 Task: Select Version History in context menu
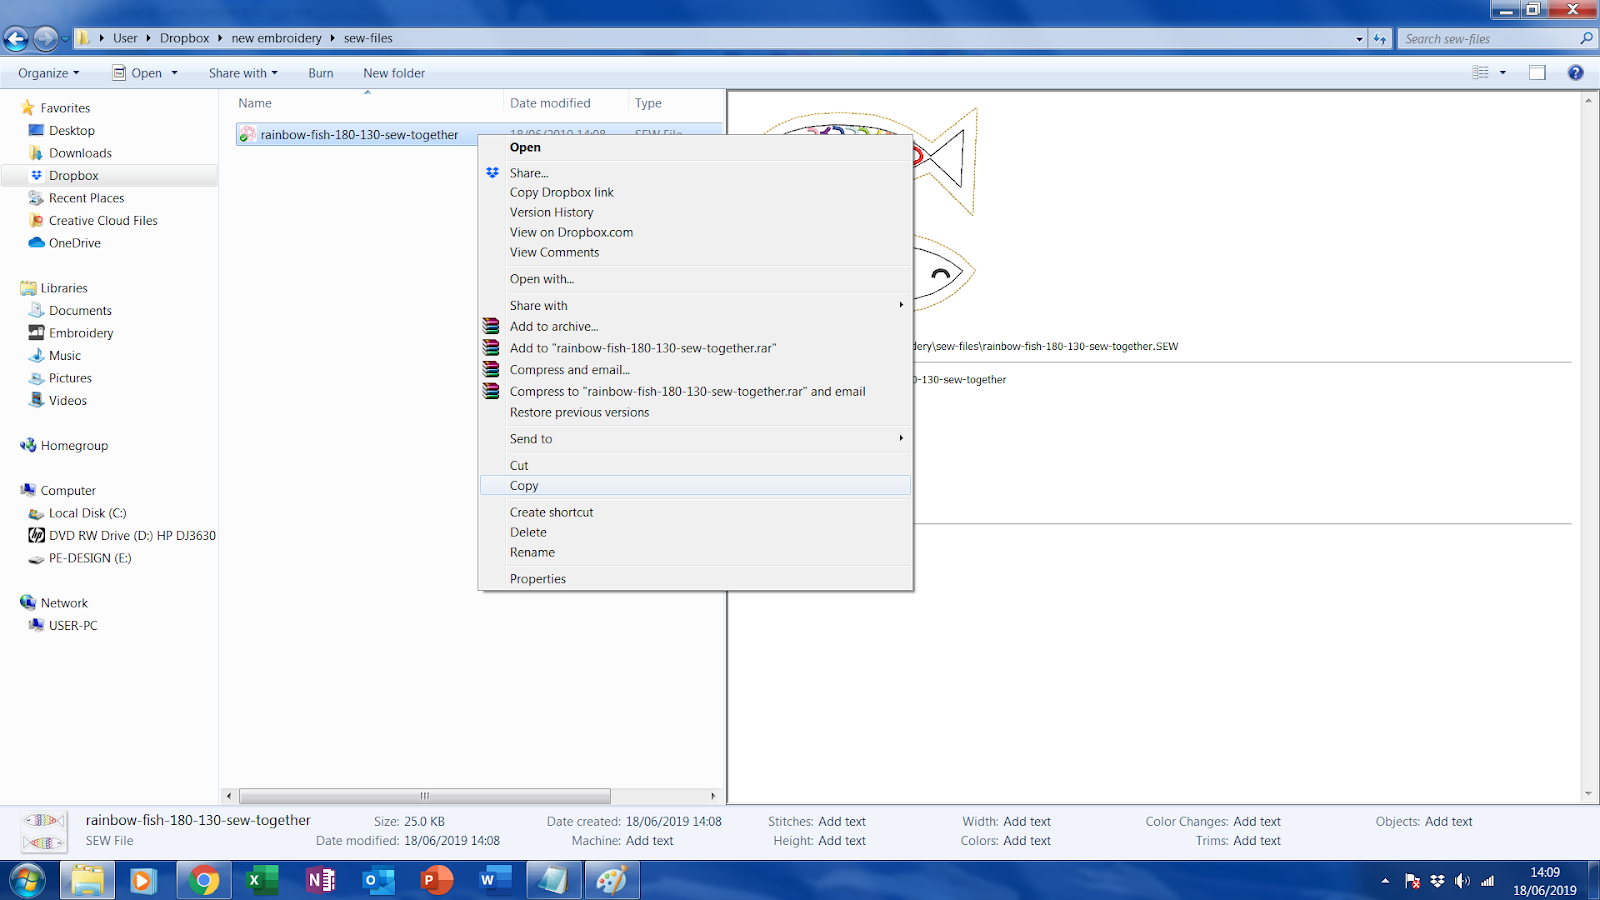pos(695,212)
